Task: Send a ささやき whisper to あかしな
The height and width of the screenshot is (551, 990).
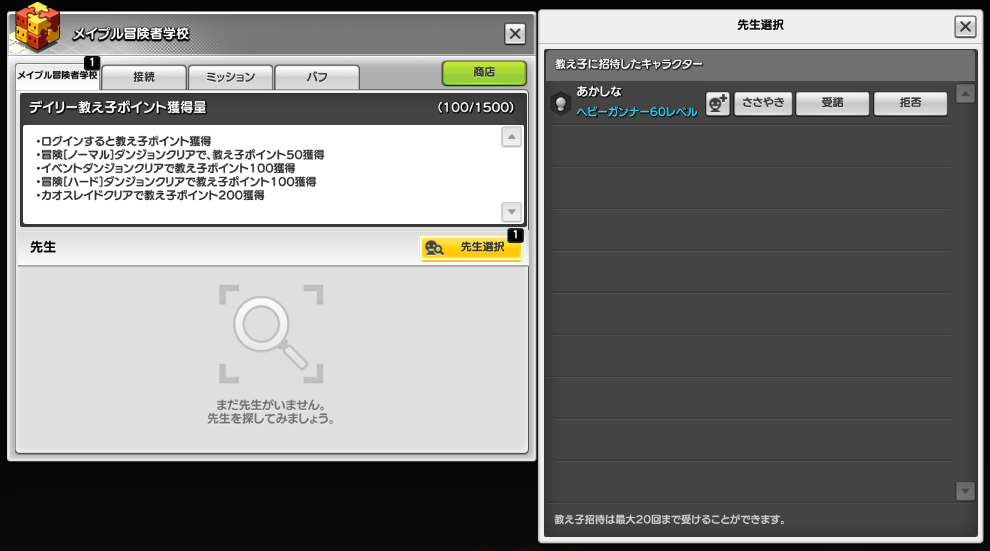Action: [763, 103]
